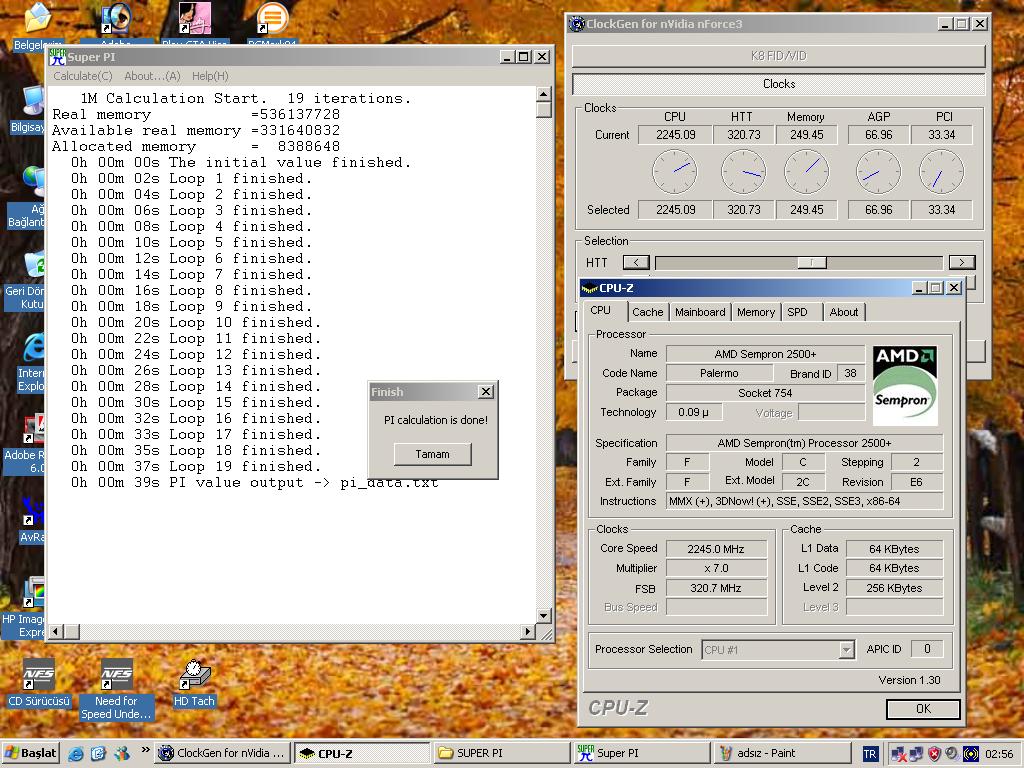Click the FSB 320.7 MHz field

point(716,588)
